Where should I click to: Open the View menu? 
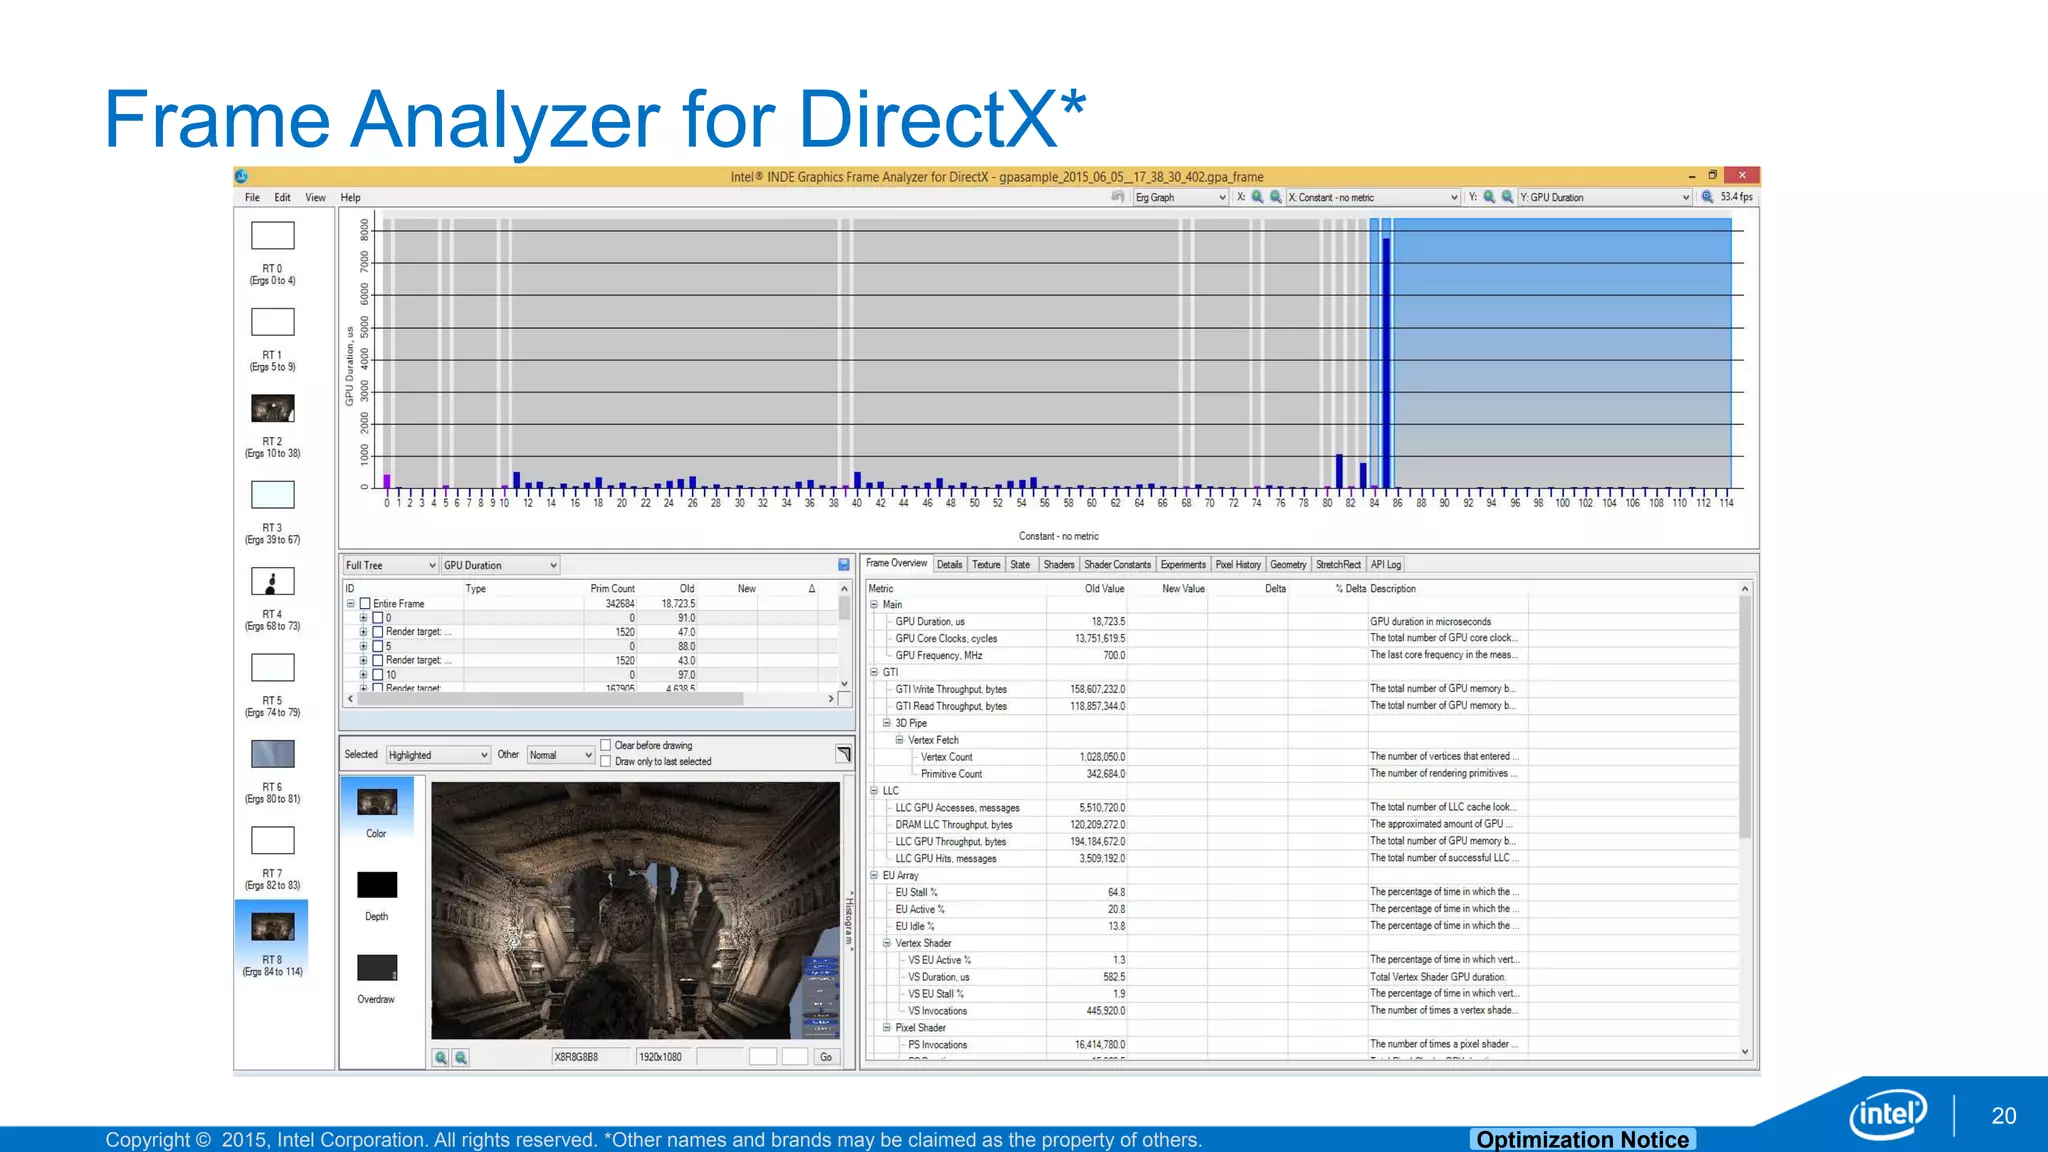click(x=315, y=198)
